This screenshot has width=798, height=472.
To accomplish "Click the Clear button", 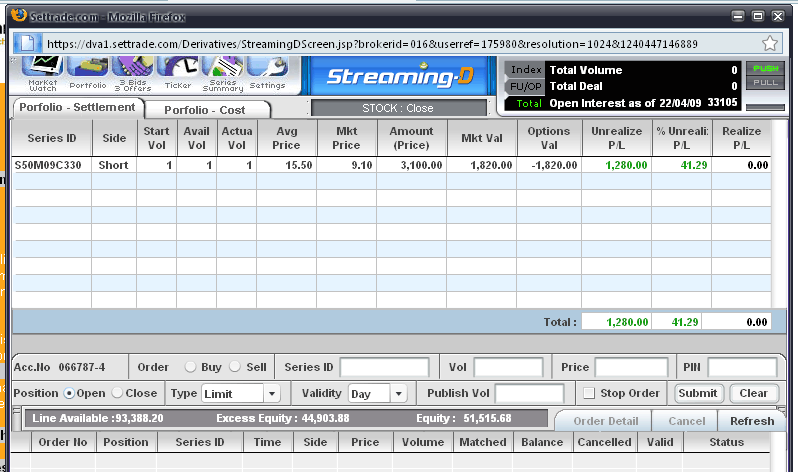I will (x=753, y=393).
